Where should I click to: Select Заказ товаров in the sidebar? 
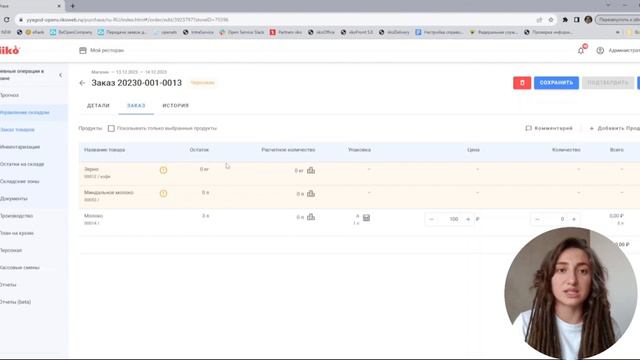pyautogui.click(x=17, y=130)
